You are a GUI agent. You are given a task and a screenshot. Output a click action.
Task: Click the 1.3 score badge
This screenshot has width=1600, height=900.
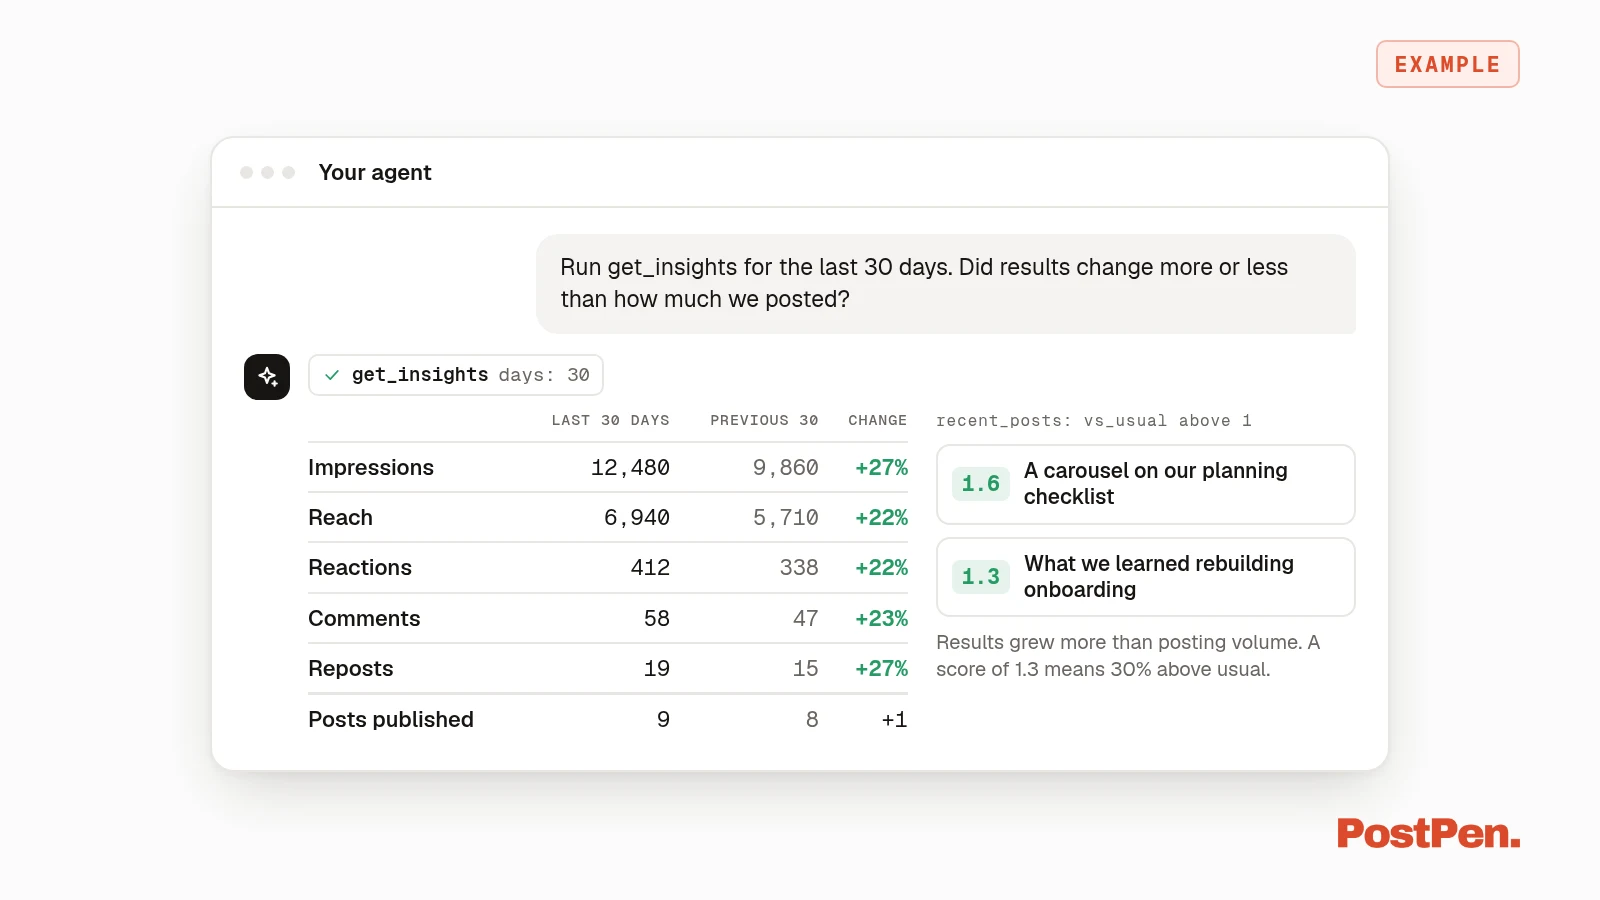[x=980, y=577]
